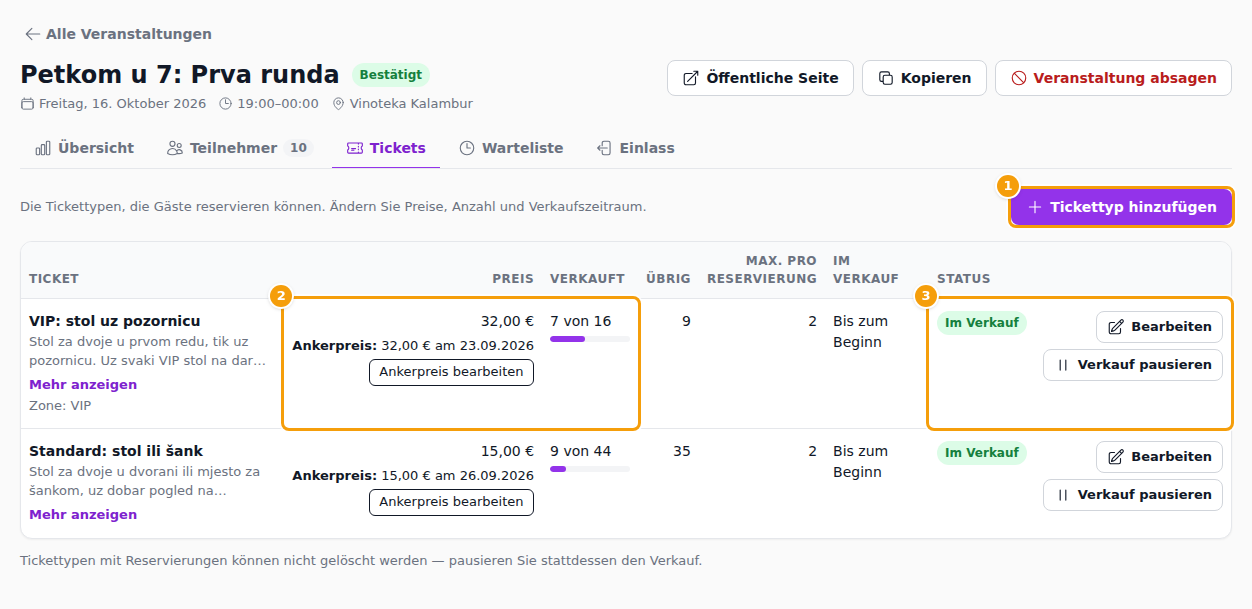Click the text 9 von 44
The height and width of the screenshot is (609, 1252).
[x=580, y=451]
